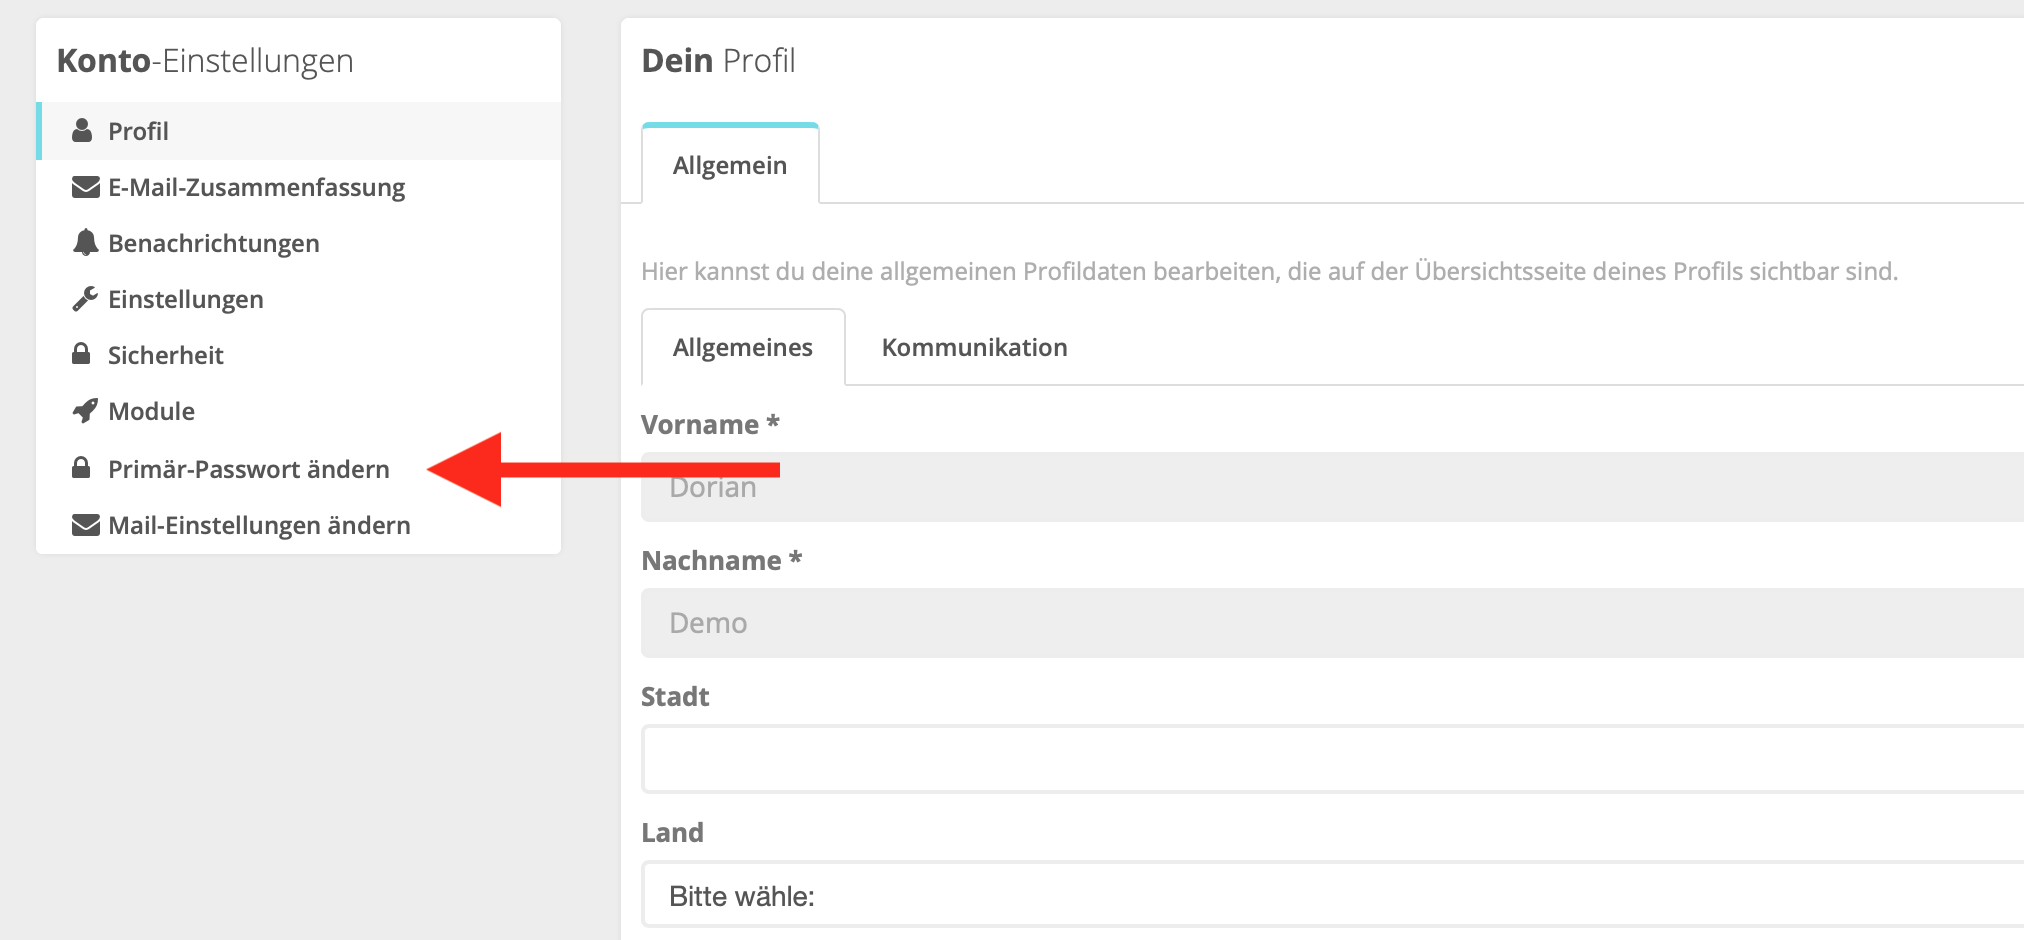Open E-Mail-Zusammenfassung in sidebar
The width and height of the screenshot is (2024, 940).
point(256,187)
